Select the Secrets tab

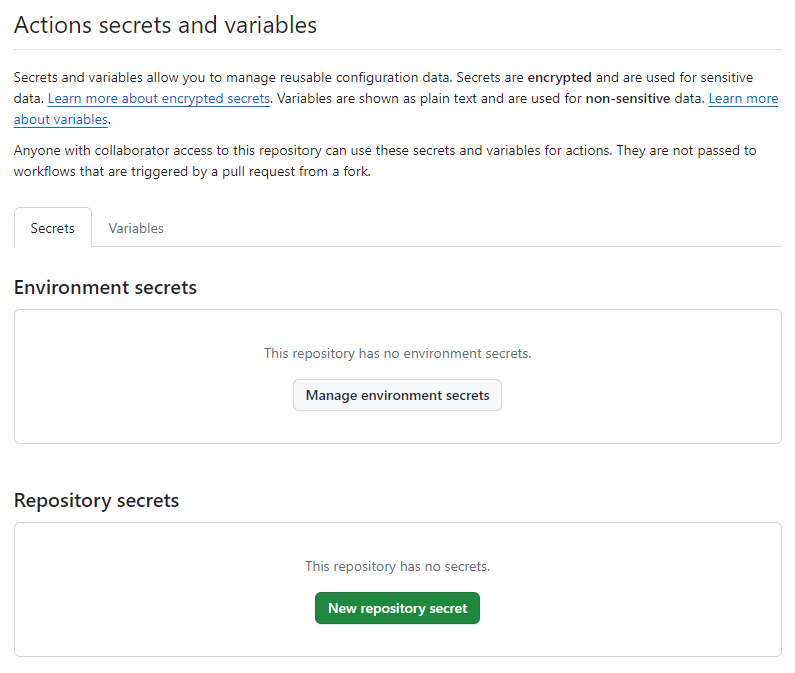[x=53, y=228]
